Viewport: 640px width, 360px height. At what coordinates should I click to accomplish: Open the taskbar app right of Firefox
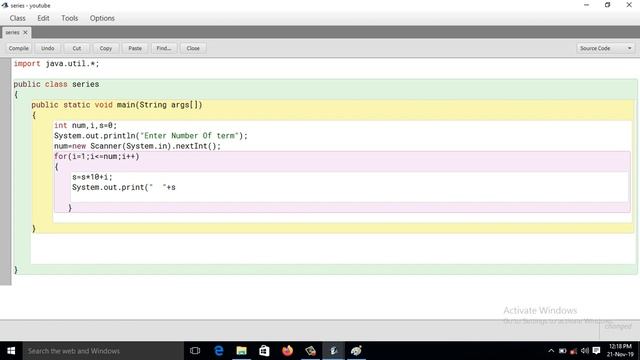coord(310,351)
